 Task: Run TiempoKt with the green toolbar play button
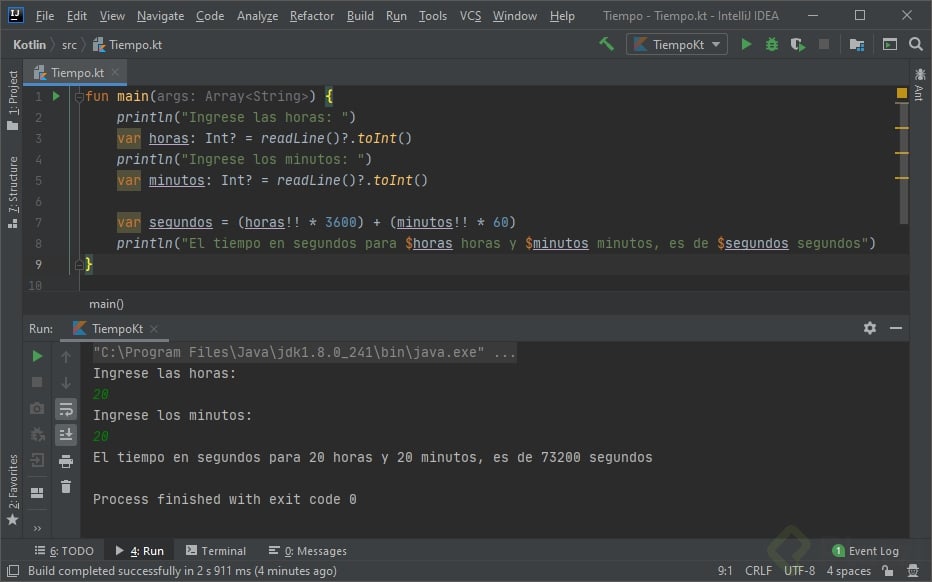click(746, 44)
